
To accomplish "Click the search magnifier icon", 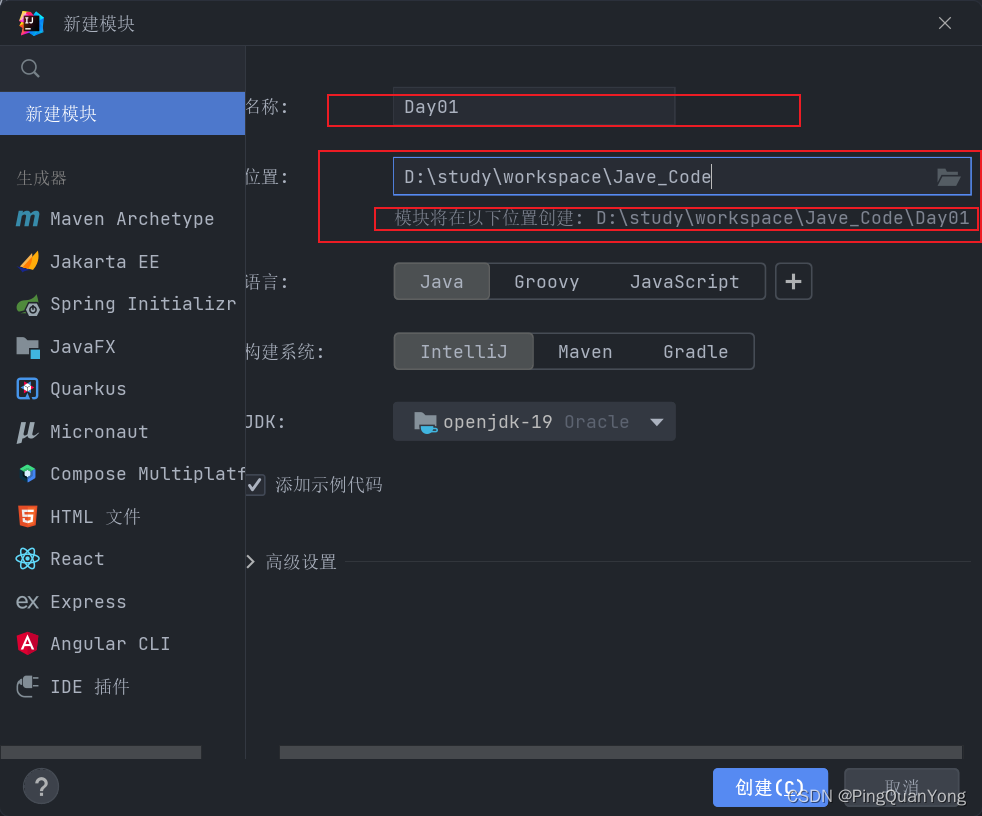I will [30, 68].
